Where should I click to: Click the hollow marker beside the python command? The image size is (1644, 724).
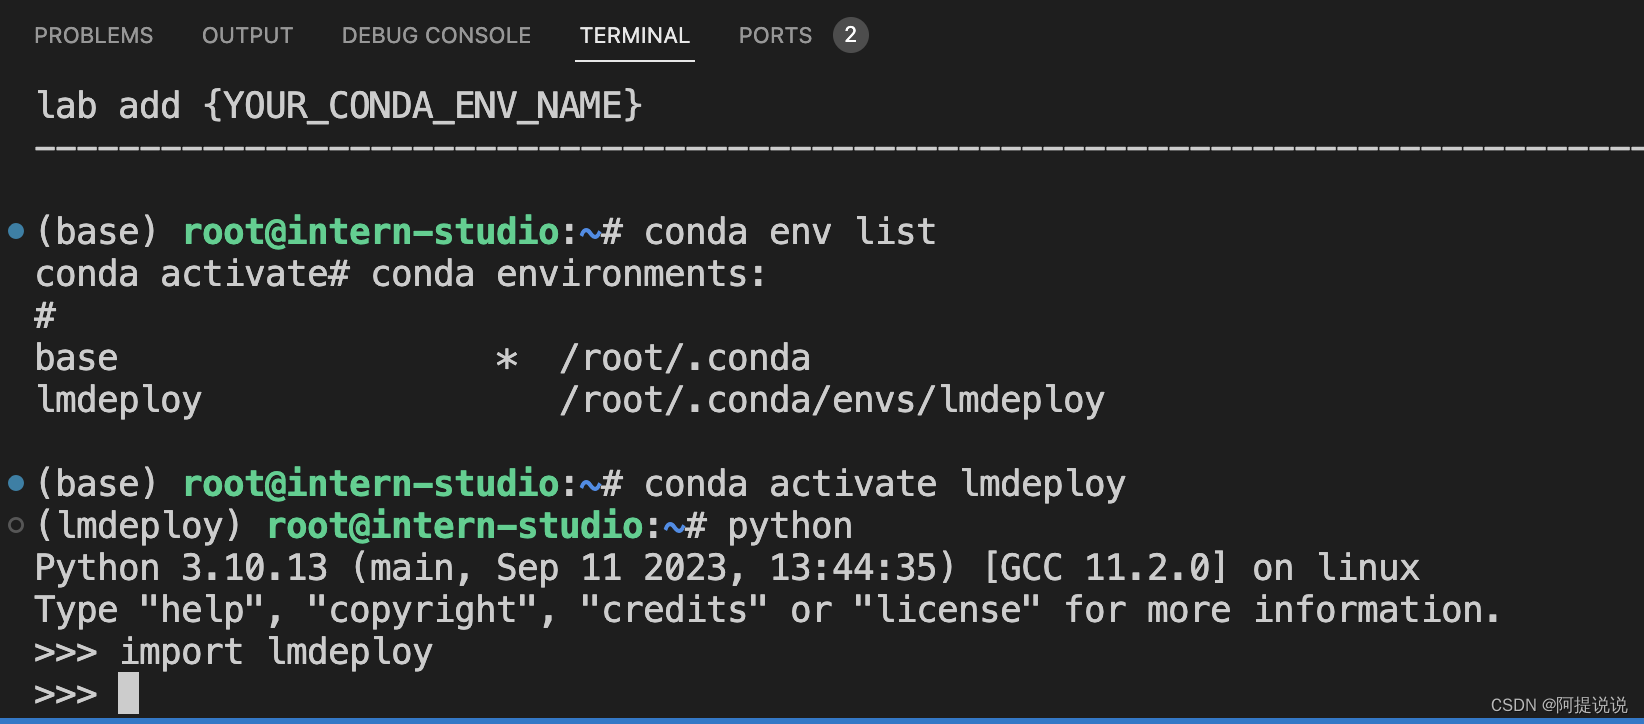click(x=16, y=526)
